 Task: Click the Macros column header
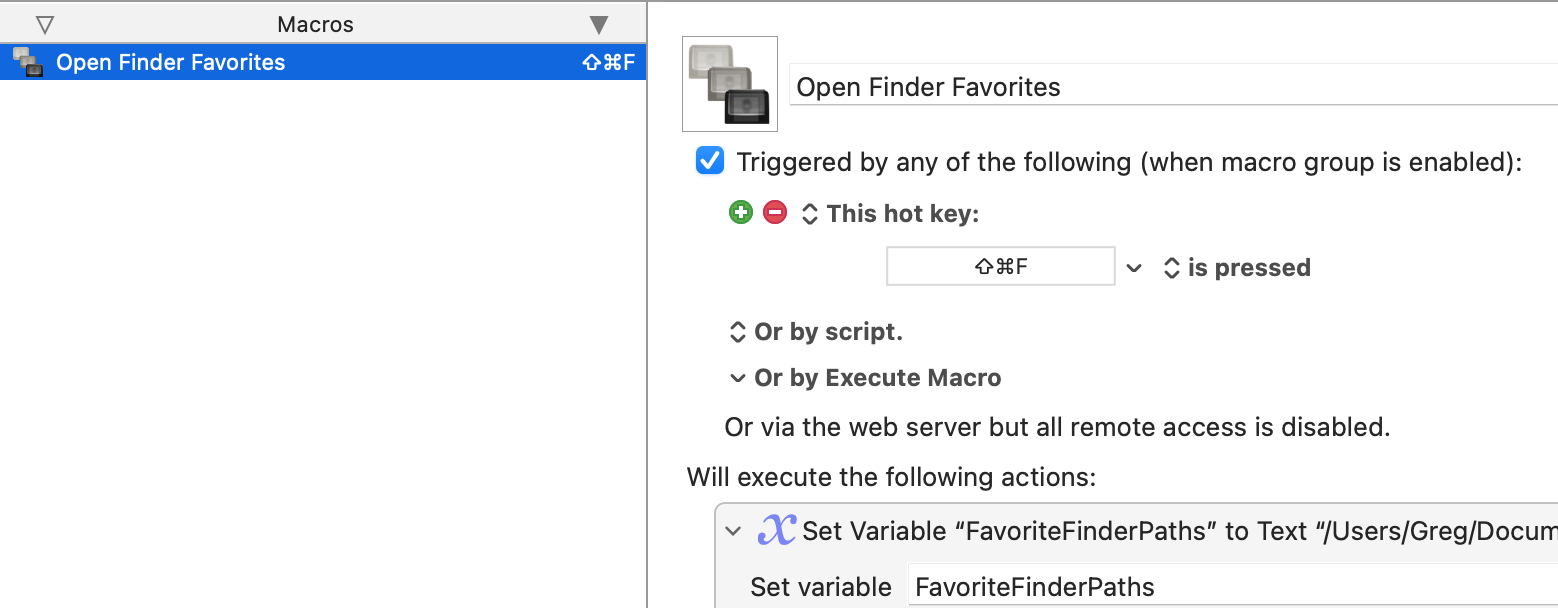316,25
